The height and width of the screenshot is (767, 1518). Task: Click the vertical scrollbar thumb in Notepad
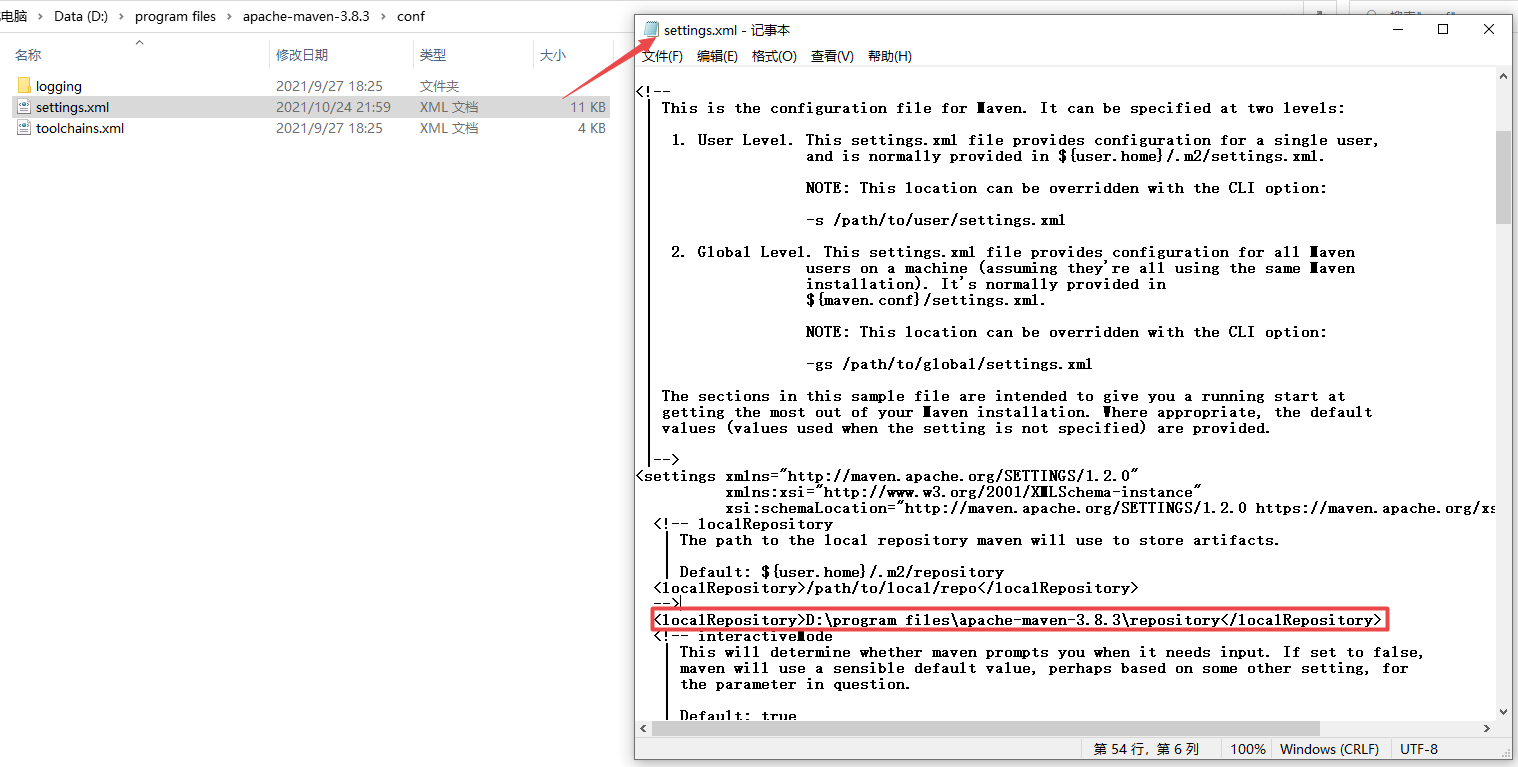coord(1504,177)
